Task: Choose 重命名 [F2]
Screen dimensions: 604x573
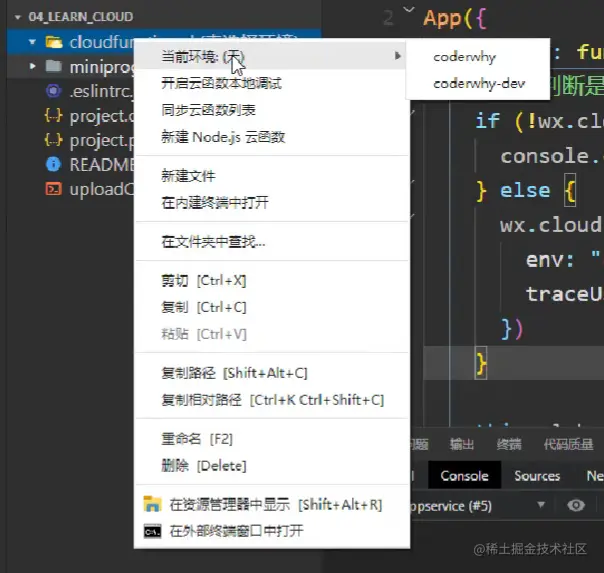Action: [x=197, y=439]
